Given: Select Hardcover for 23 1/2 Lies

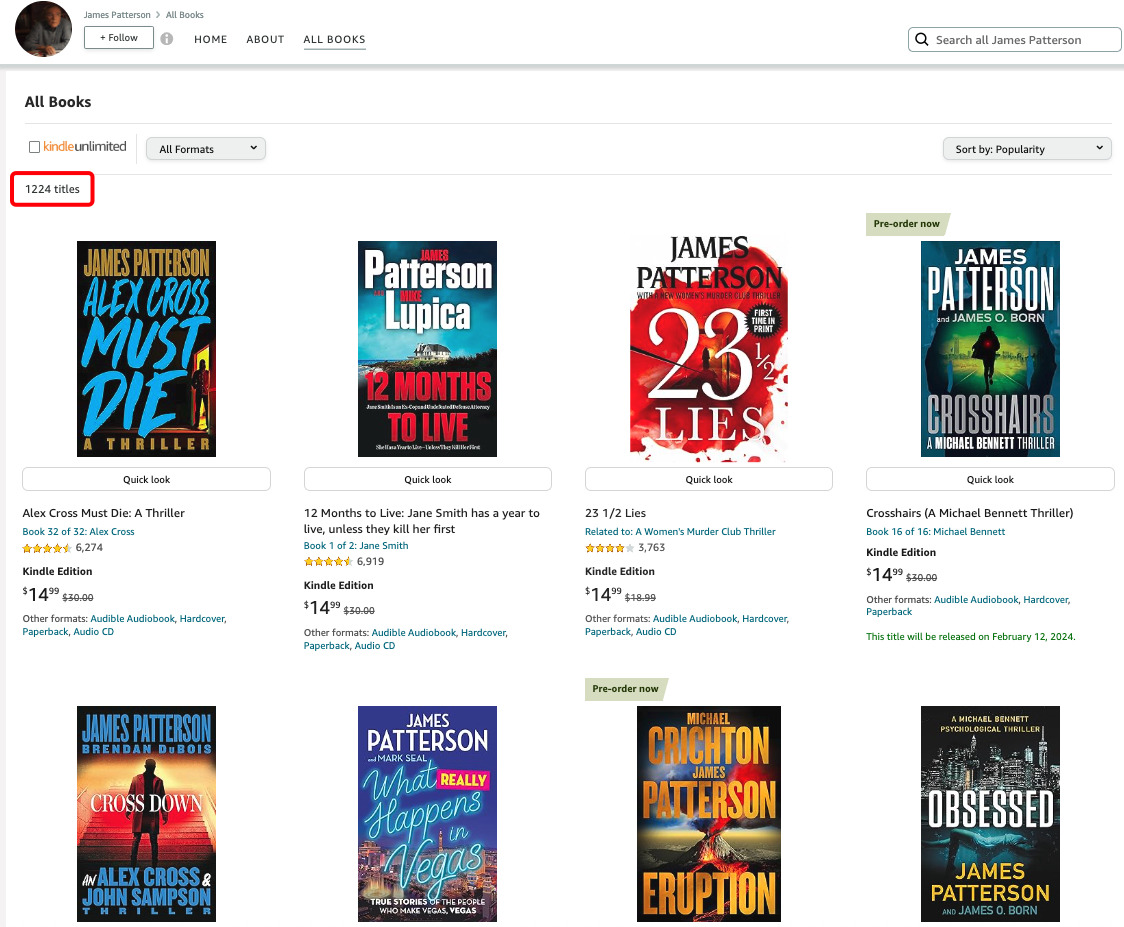Looking at the screenshot, I should click(x=764, y=619).
